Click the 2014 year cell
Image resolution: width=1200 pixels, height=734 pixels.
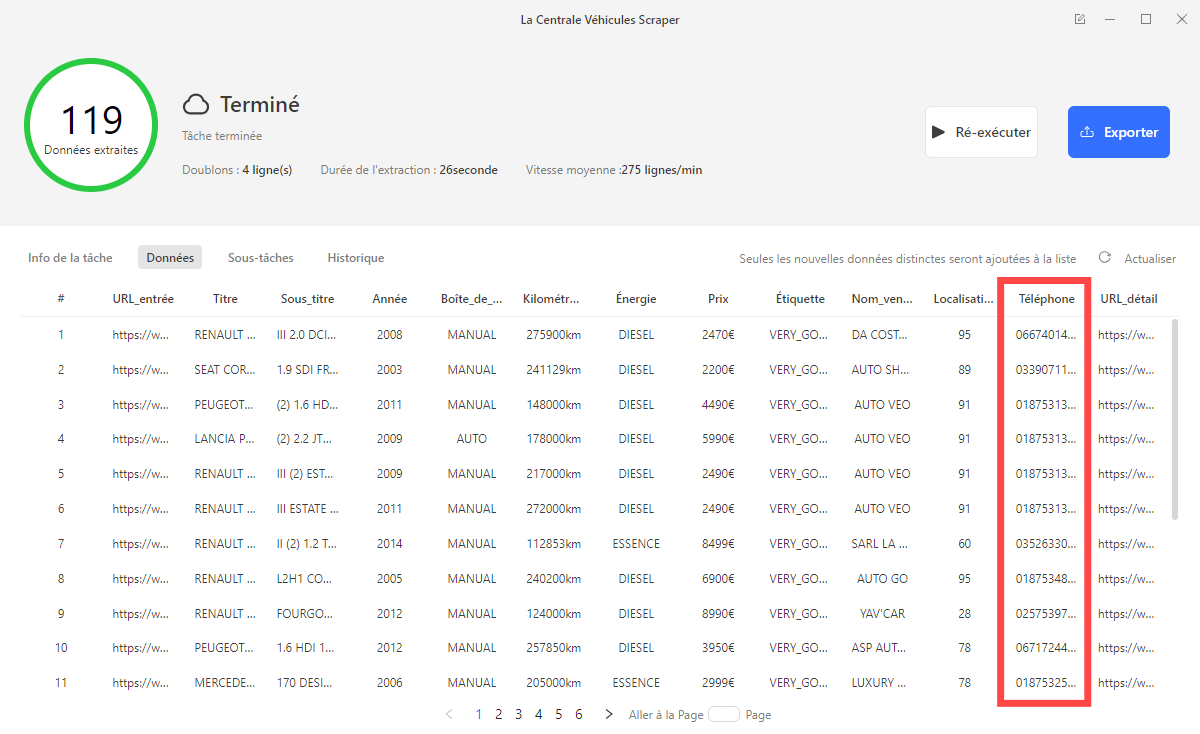[390, 544]
